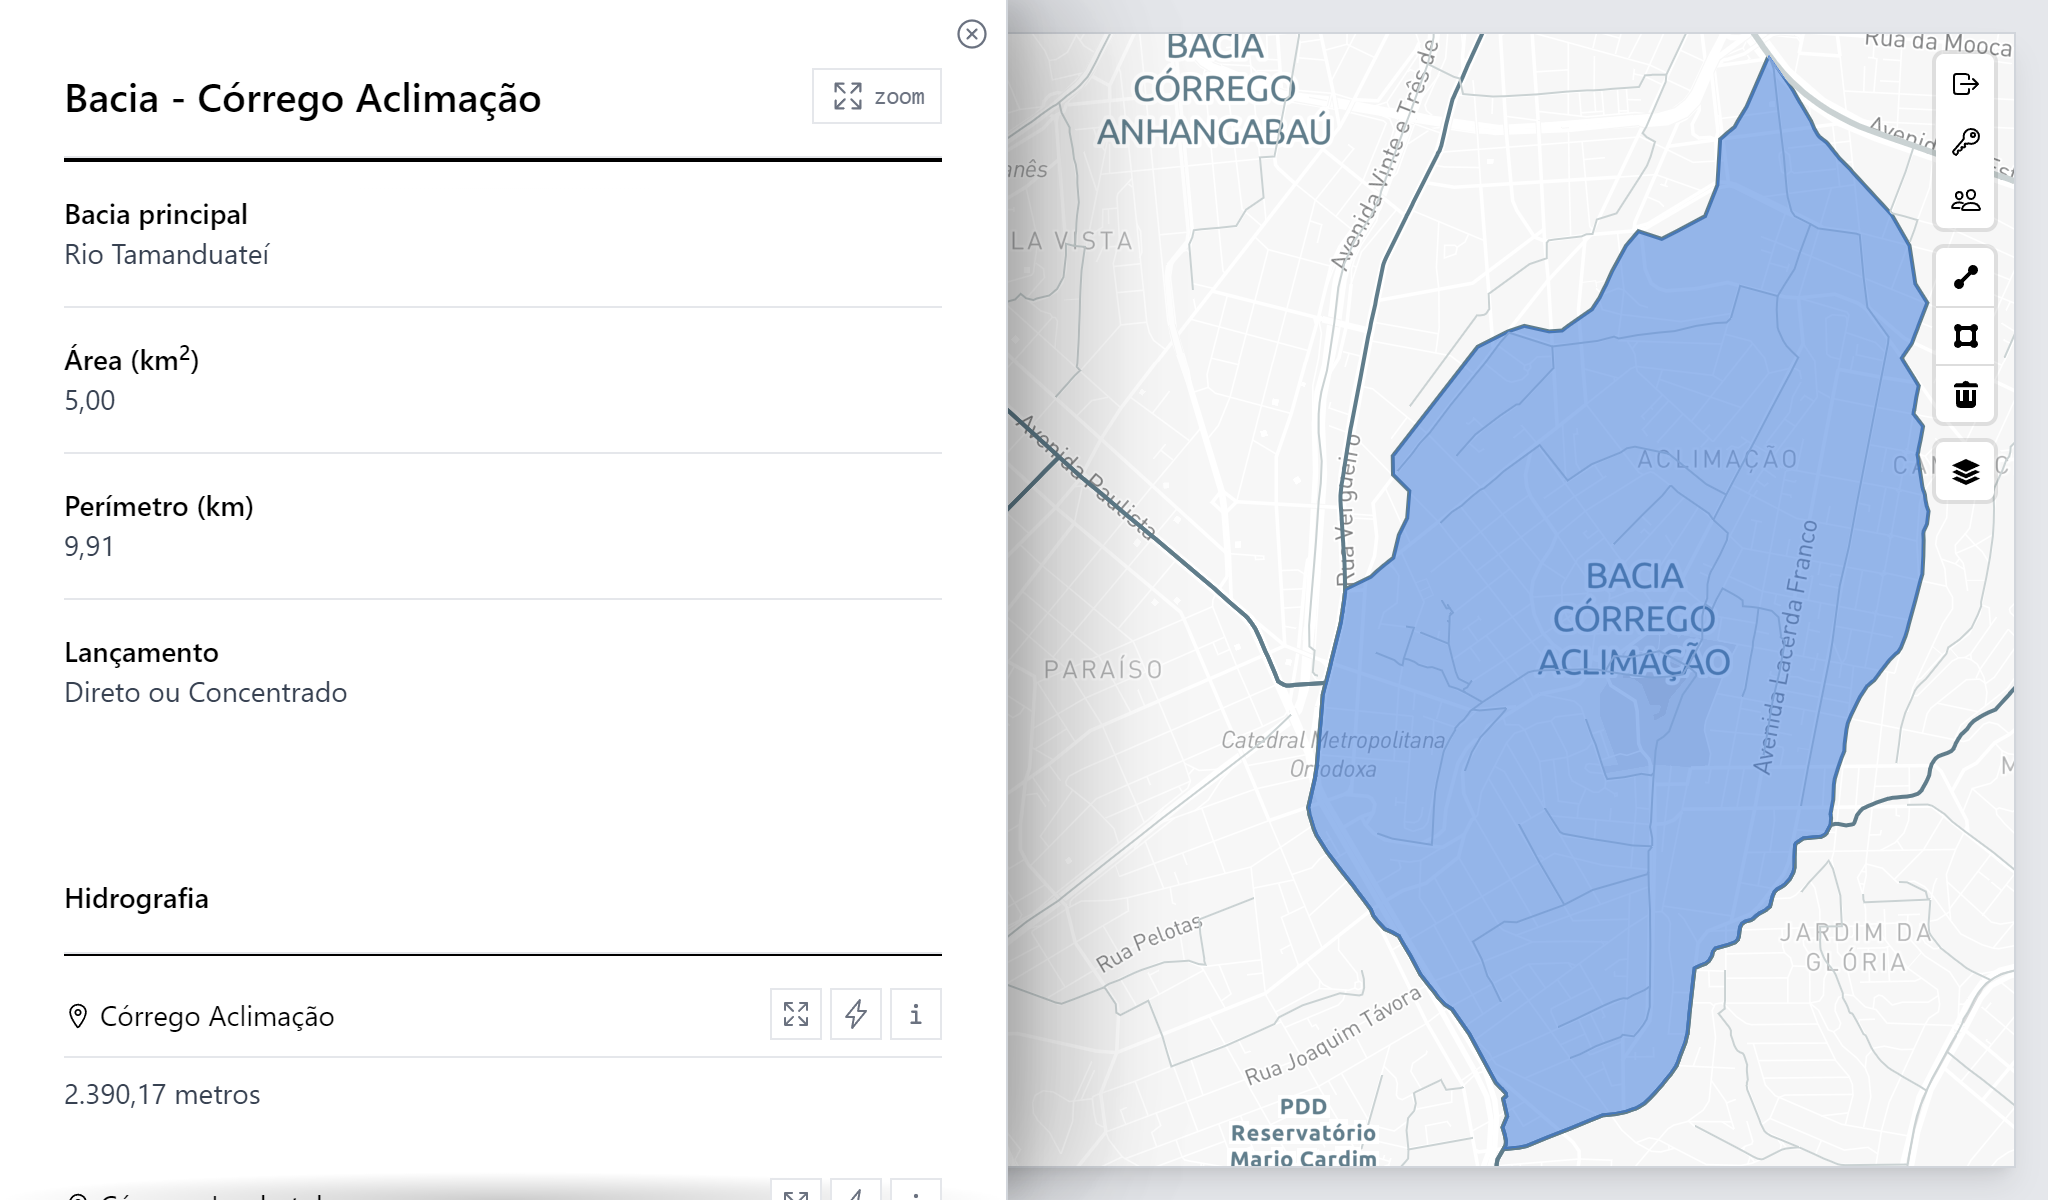Click the Paraíso neighborhood label on map
This screenshot has height=1200, width=2048.
click(x=1104, y=670)
